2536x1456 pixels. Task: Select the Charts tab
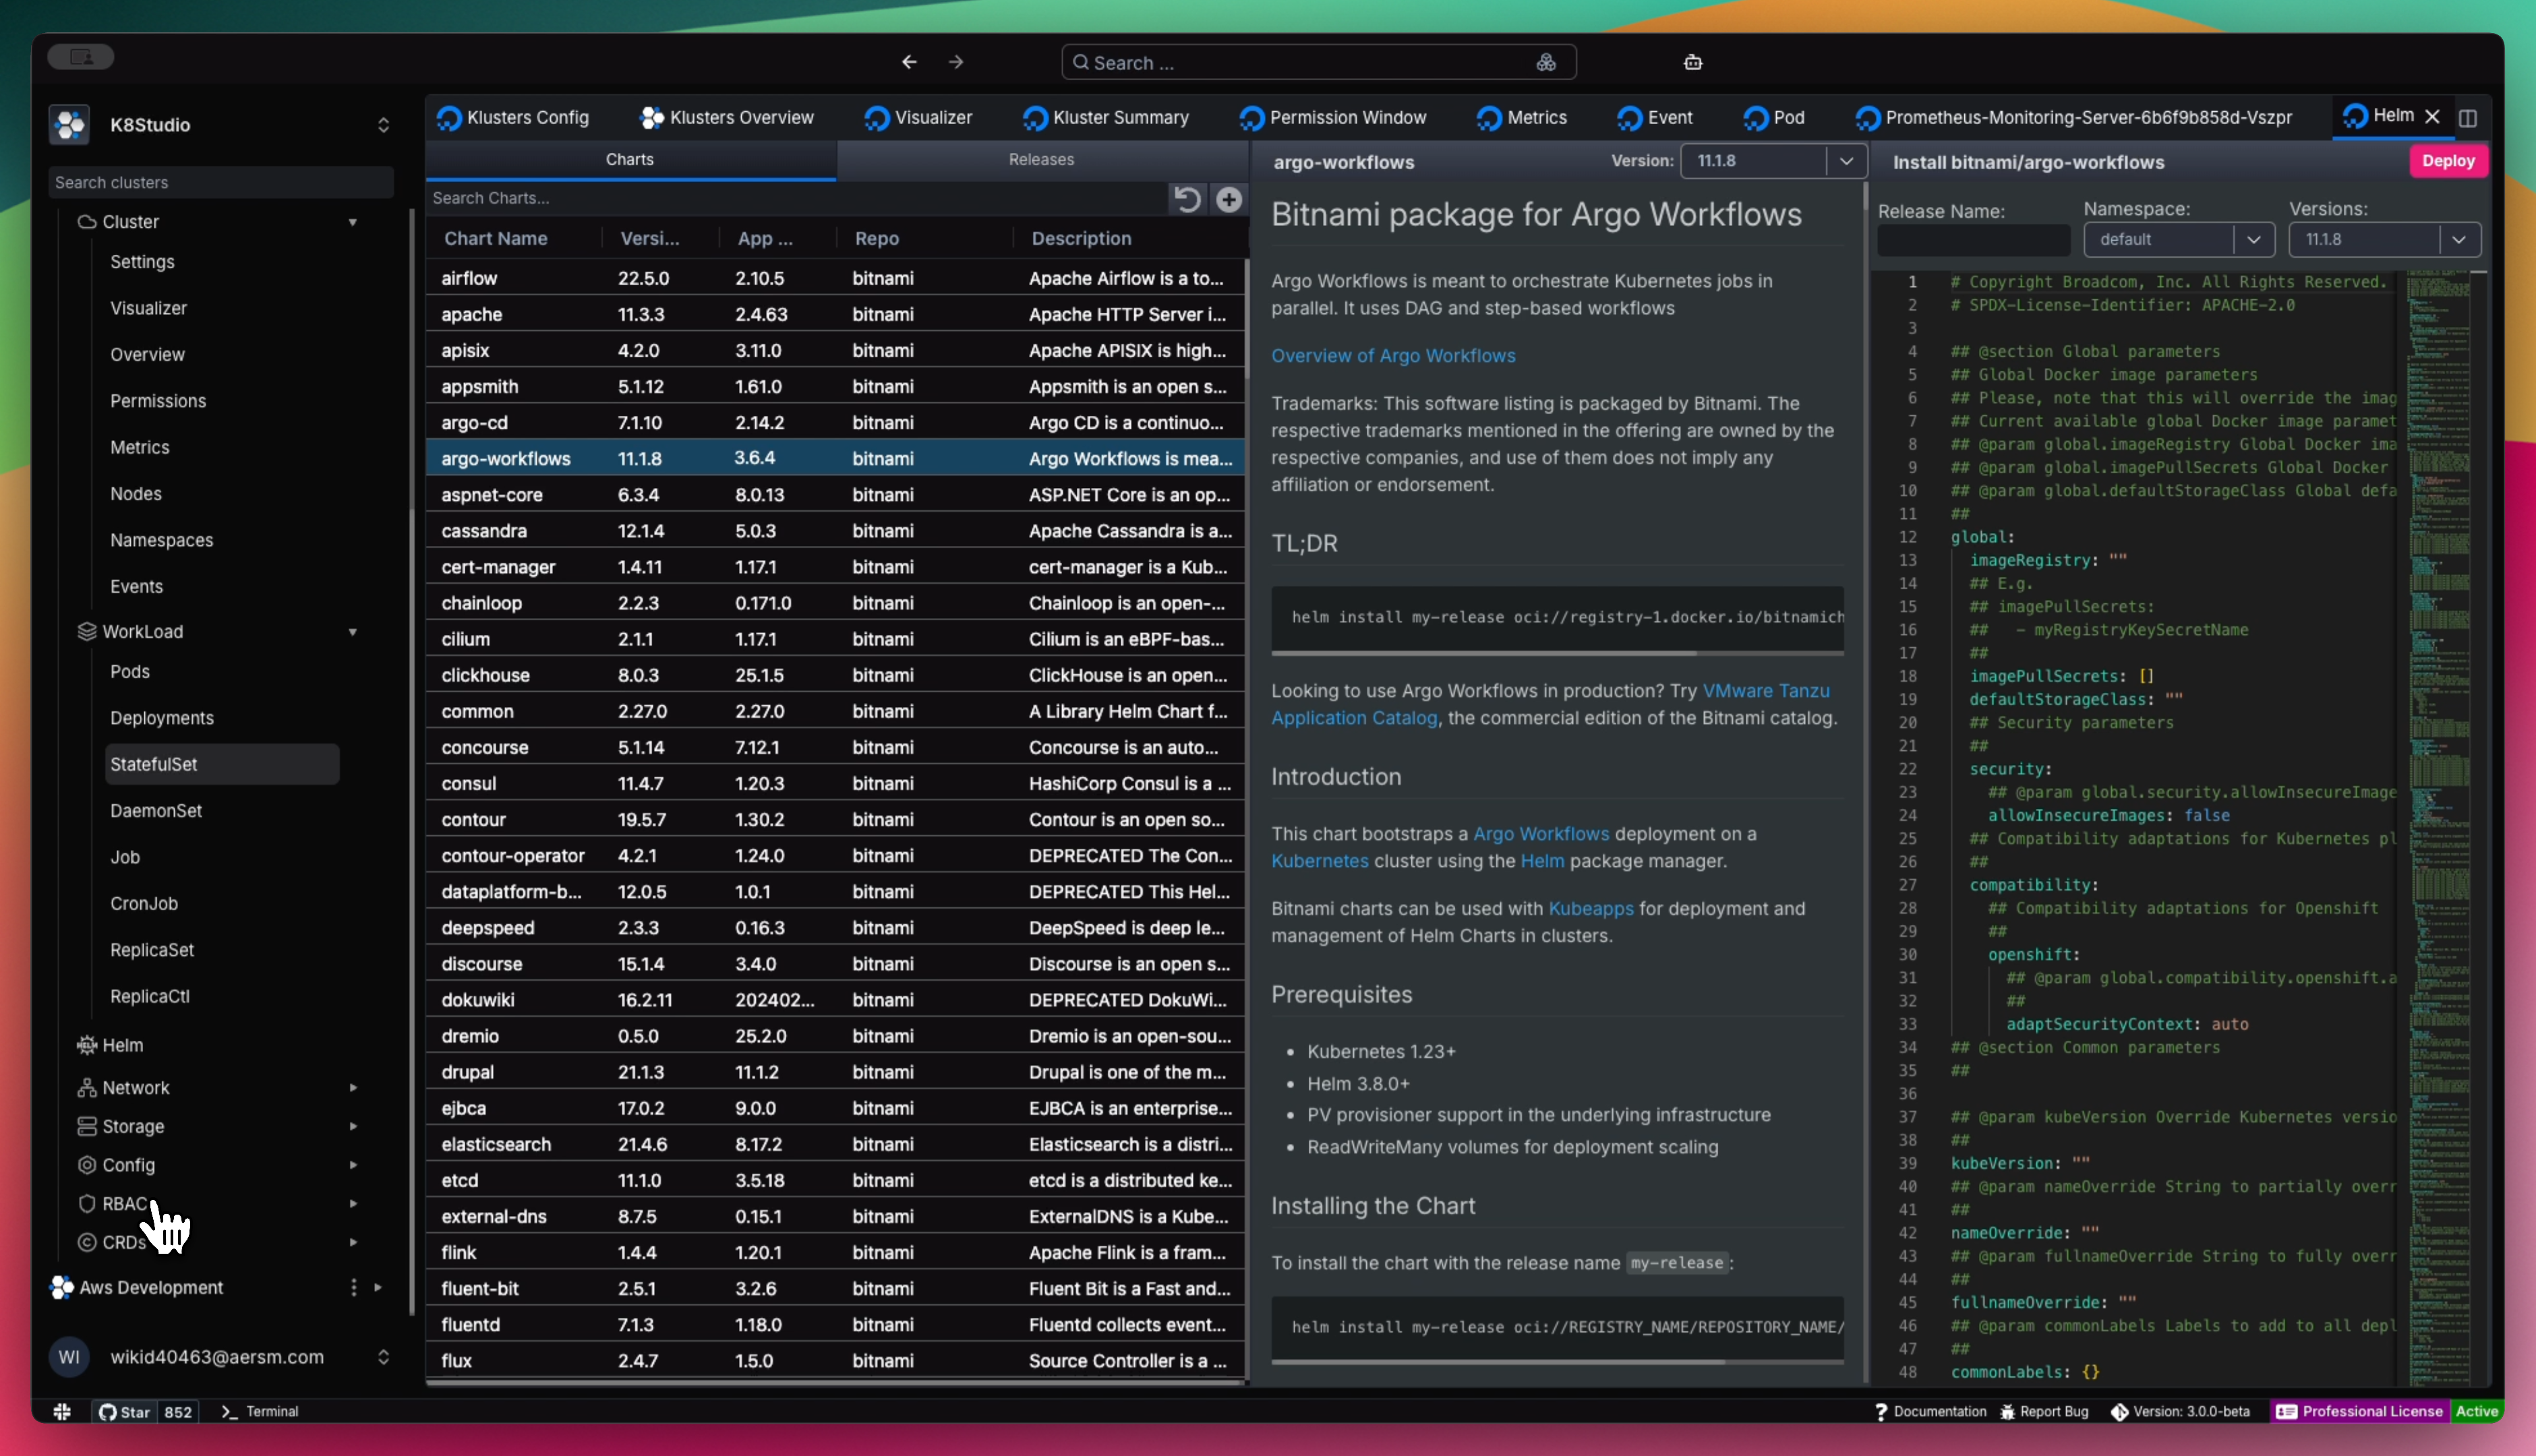630,160
